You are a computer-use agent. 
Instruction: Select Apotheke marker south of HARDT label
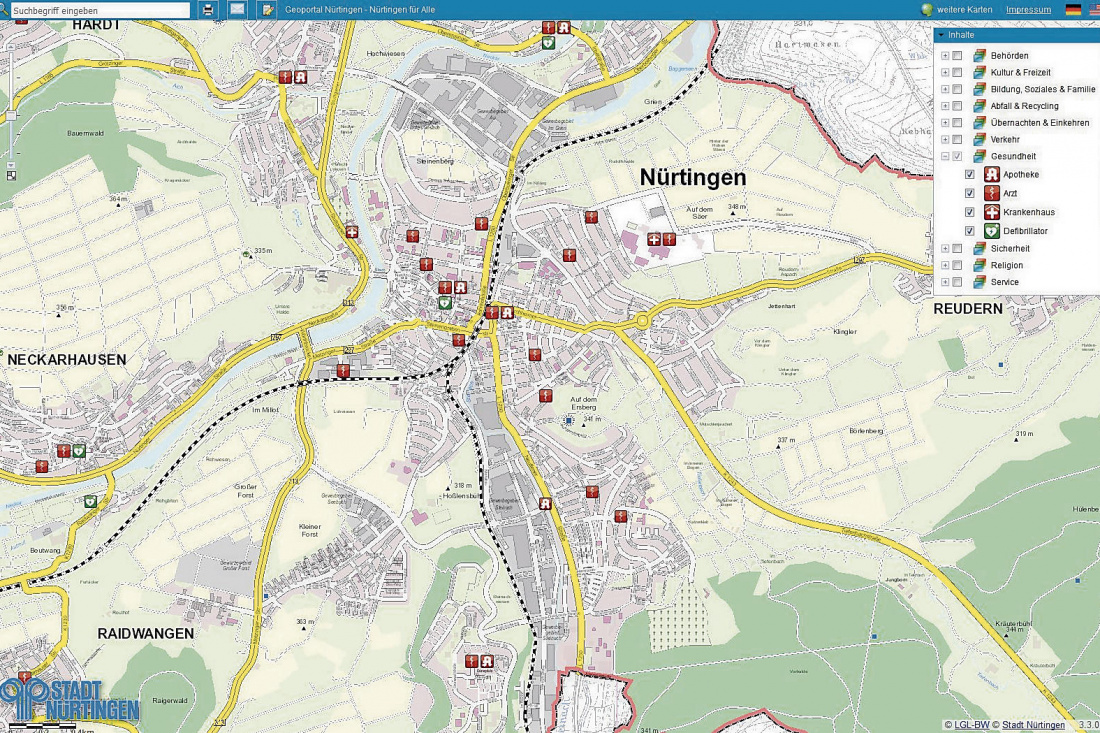(300, 77)
